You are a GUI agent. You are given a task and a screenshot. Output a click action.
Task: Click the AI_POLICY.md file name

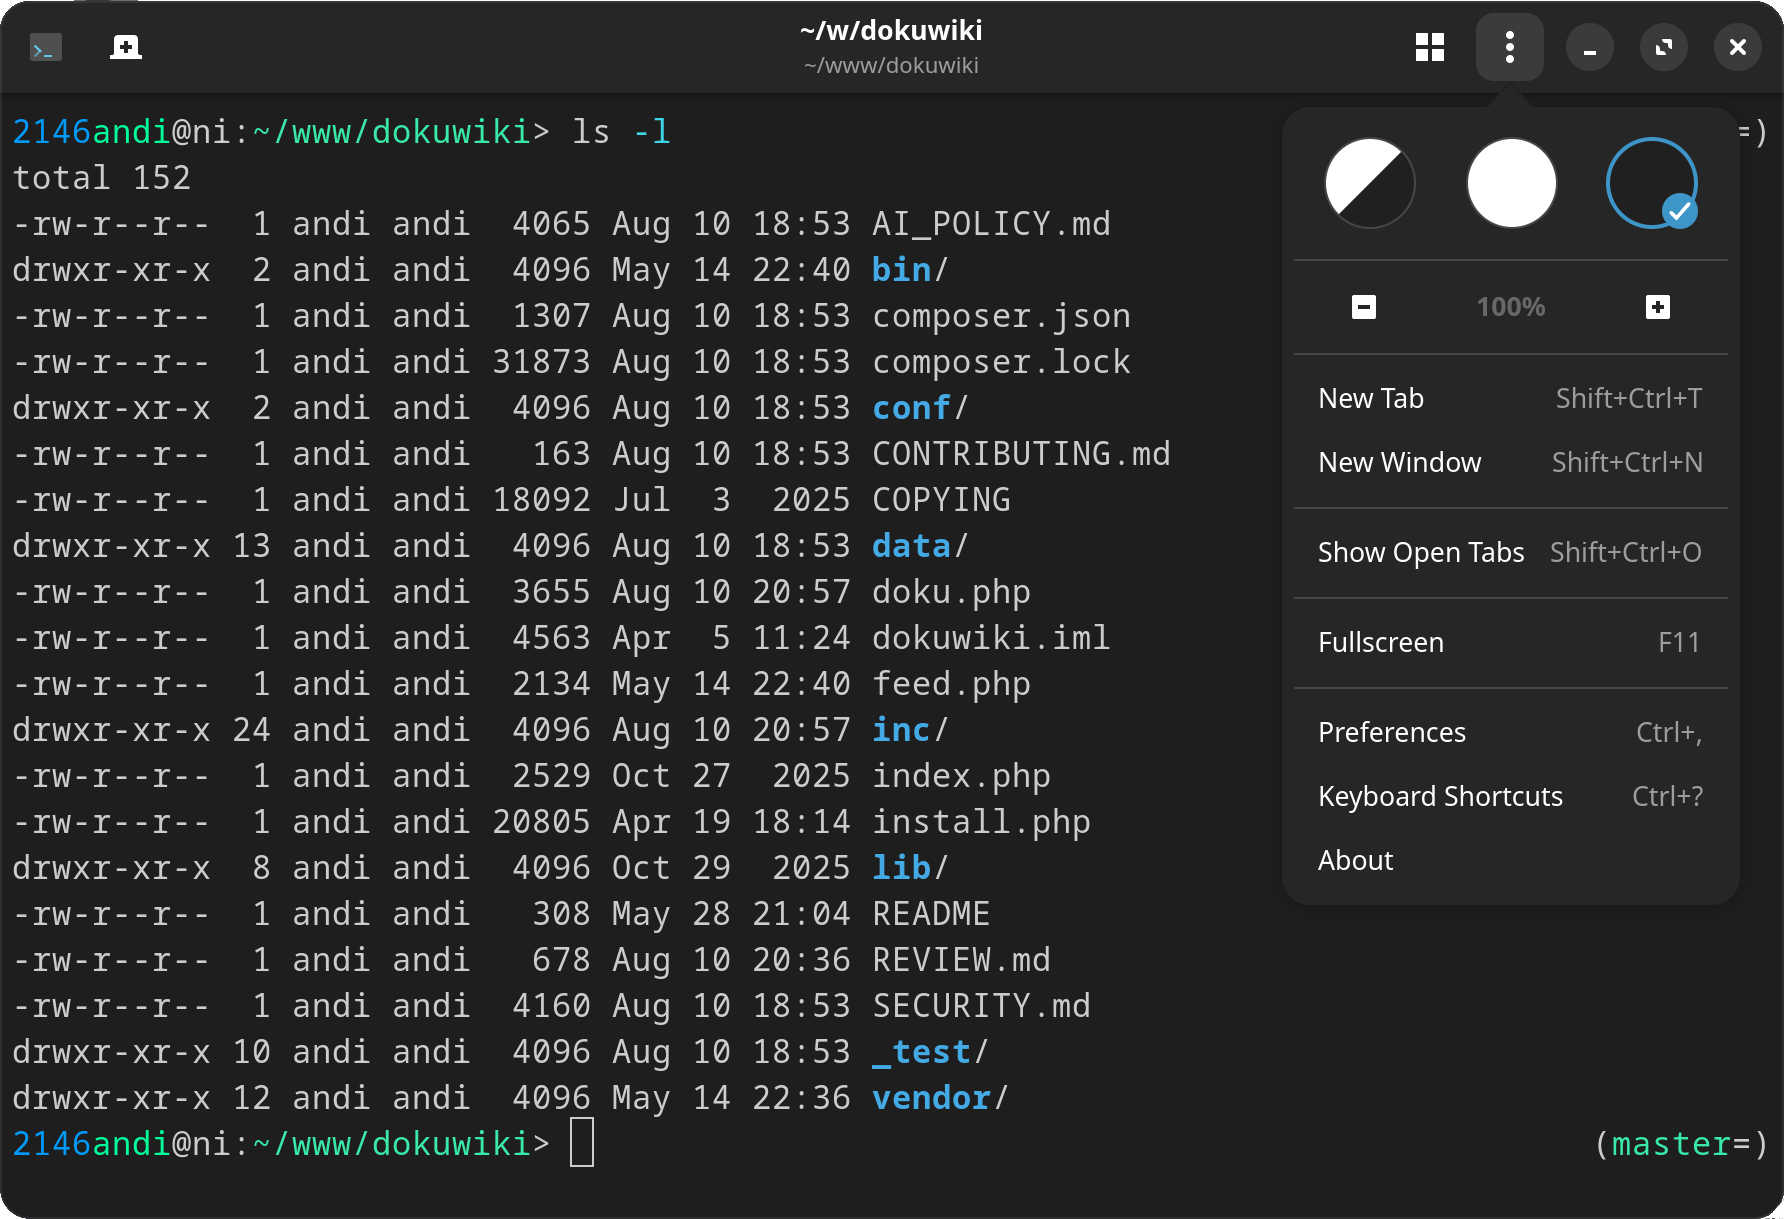[991, 224]
